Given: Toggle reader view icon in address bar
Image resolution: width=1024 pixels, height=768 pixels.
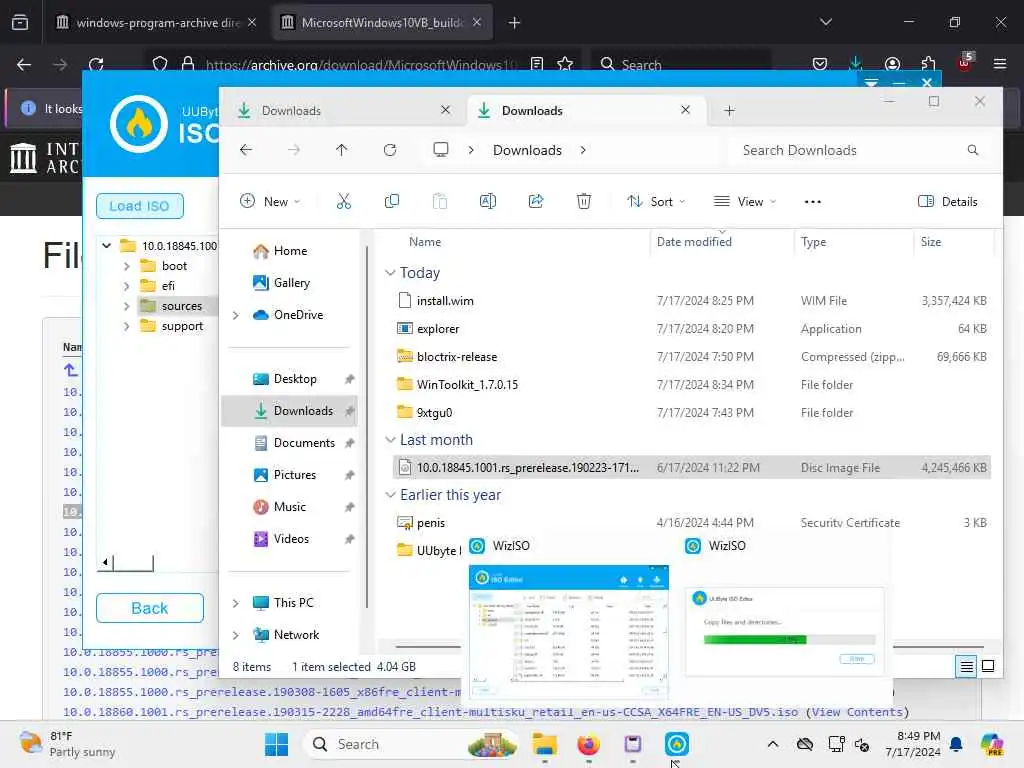Looking at the screenshot, I should [537, 64].
